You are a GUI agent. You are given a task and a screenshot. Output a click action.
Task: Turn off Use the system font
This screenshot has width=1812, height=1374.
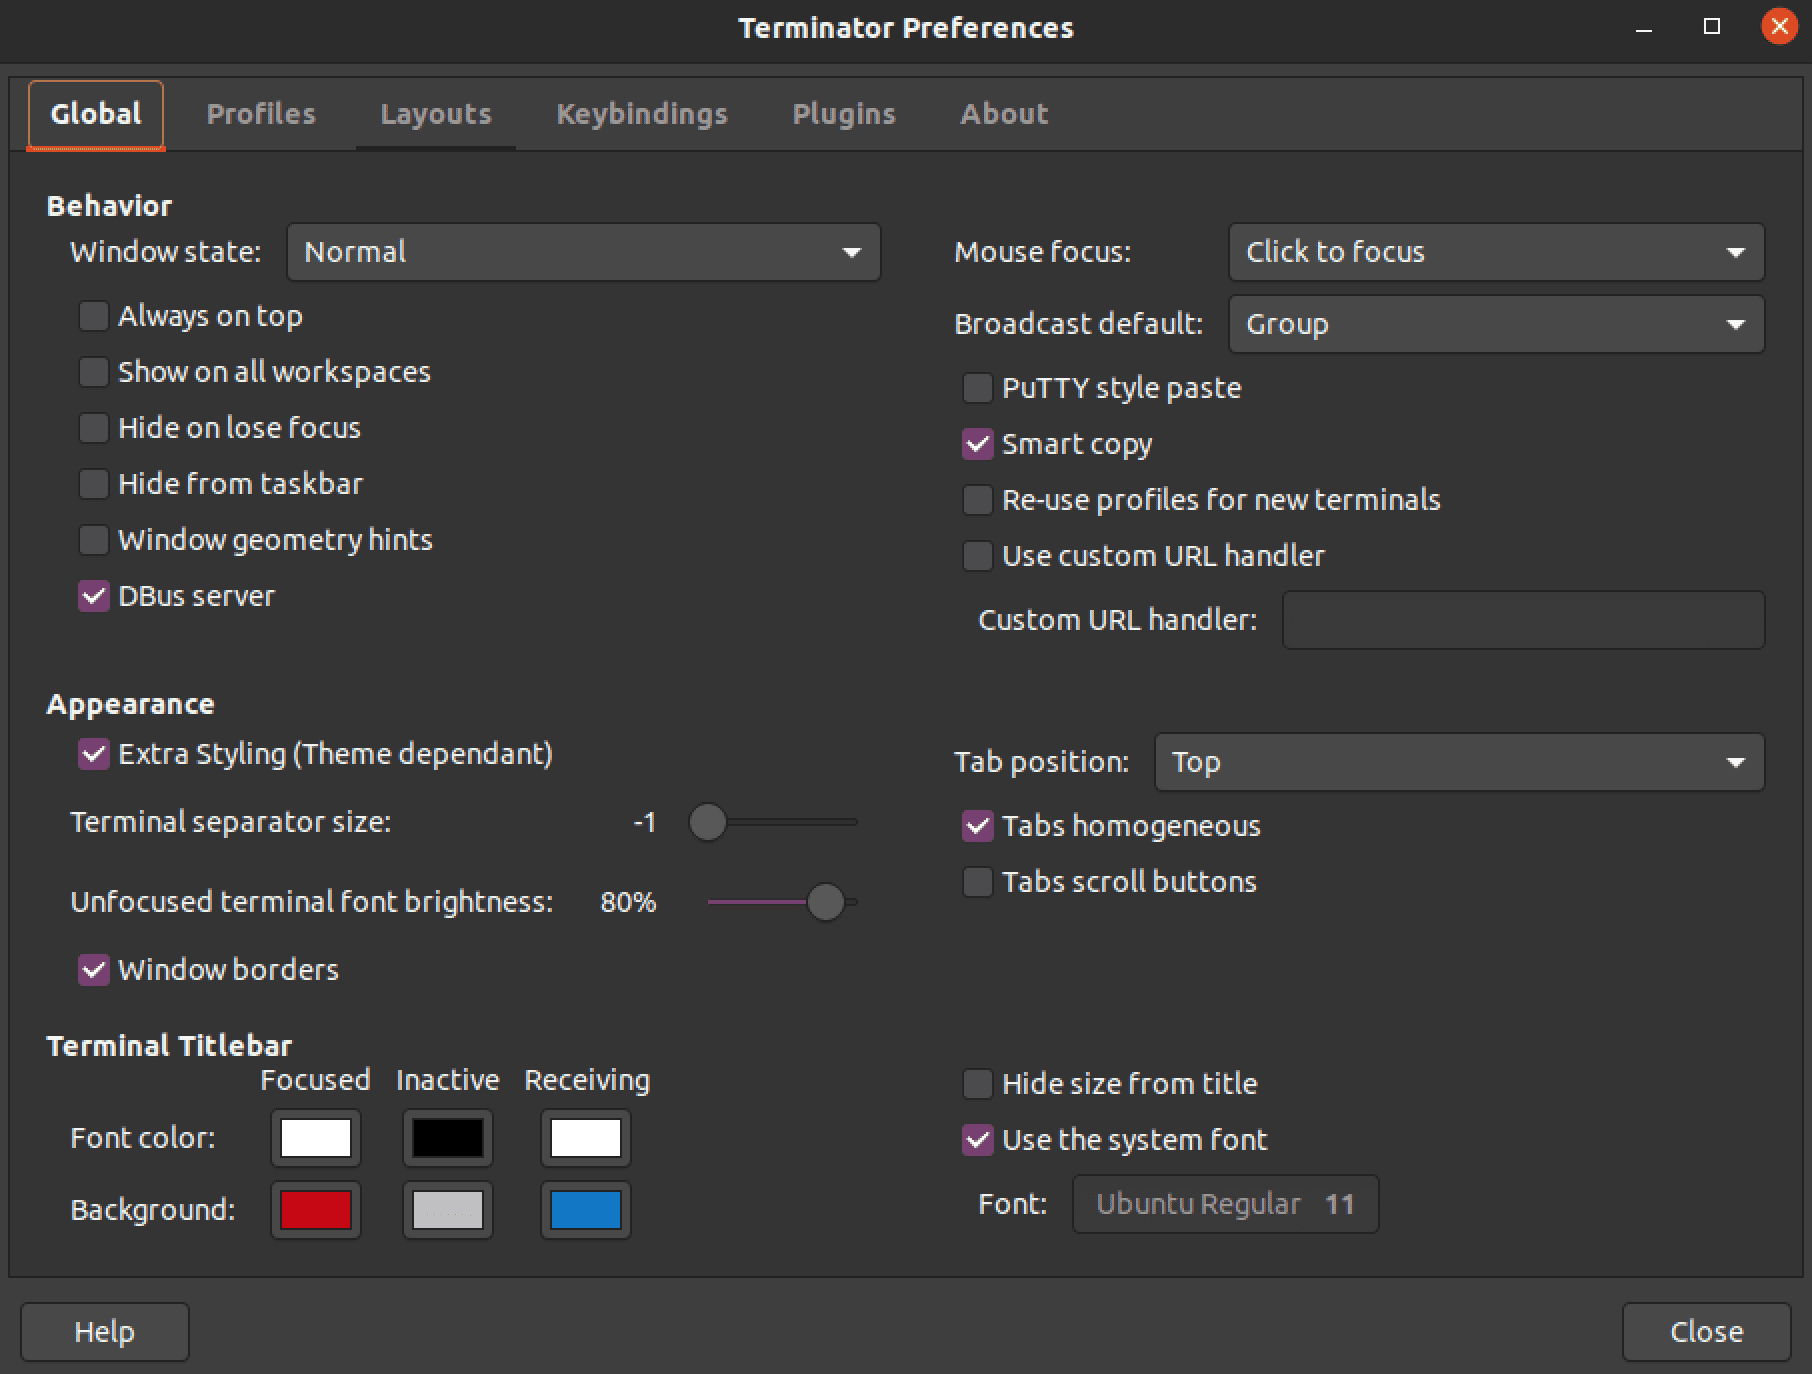[977, 1140]
